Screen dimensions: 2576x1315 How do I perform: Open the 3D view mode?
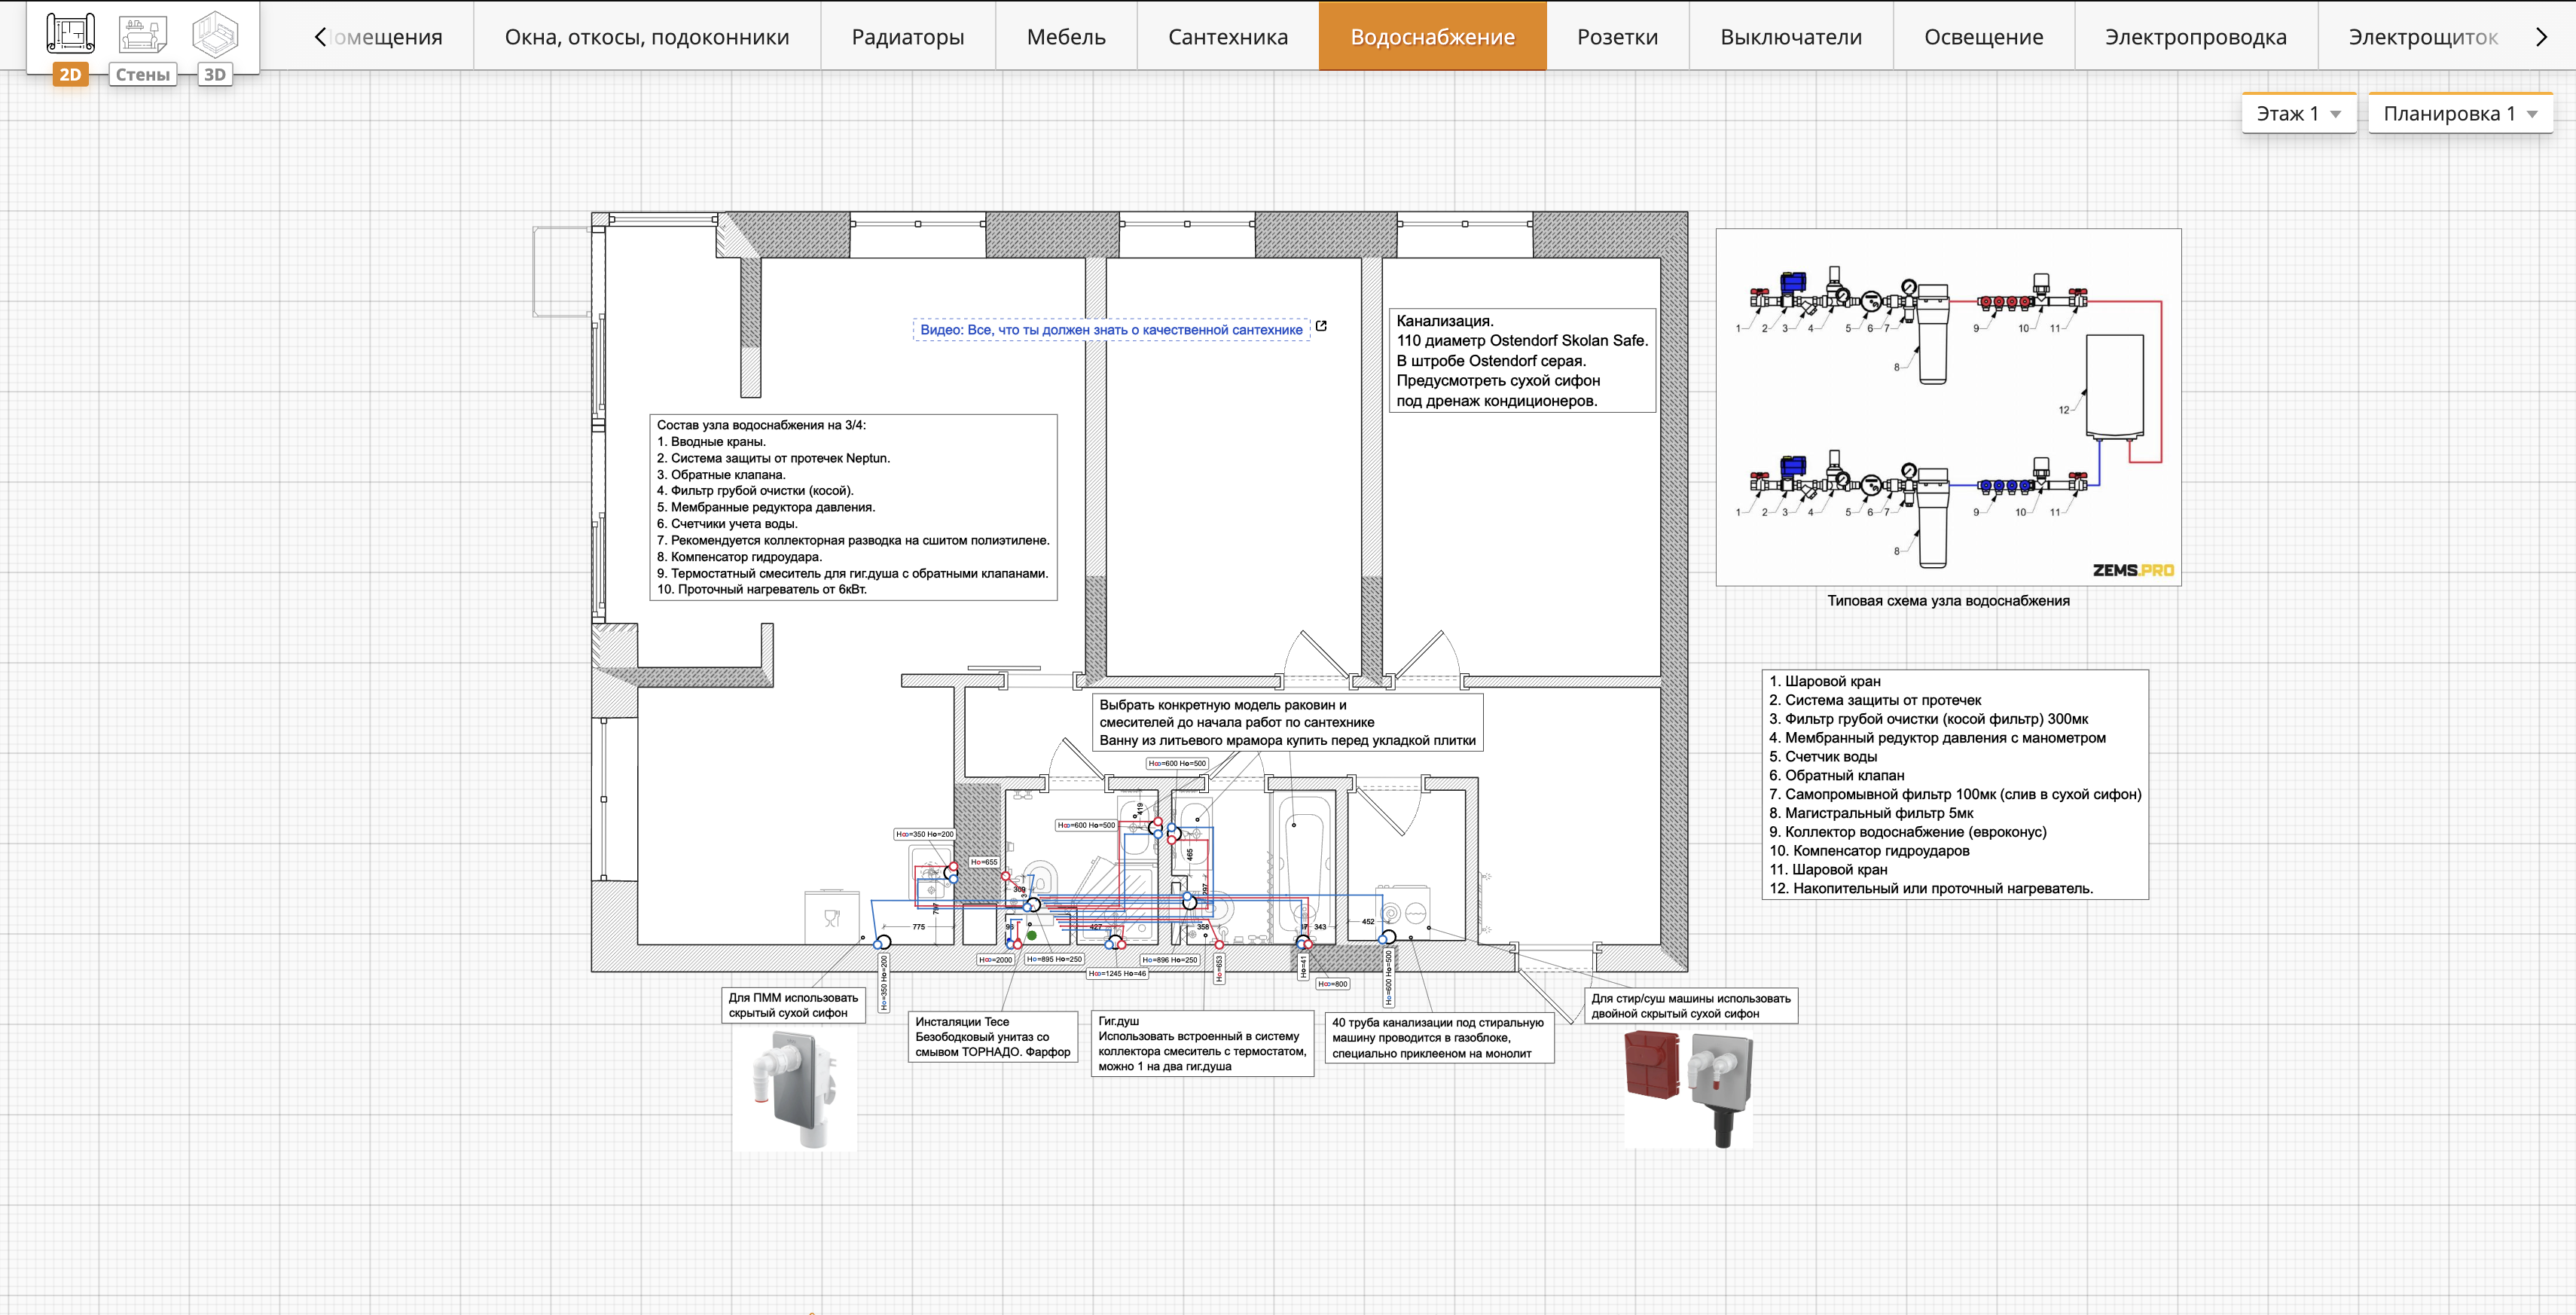click(x=215, y=46)
